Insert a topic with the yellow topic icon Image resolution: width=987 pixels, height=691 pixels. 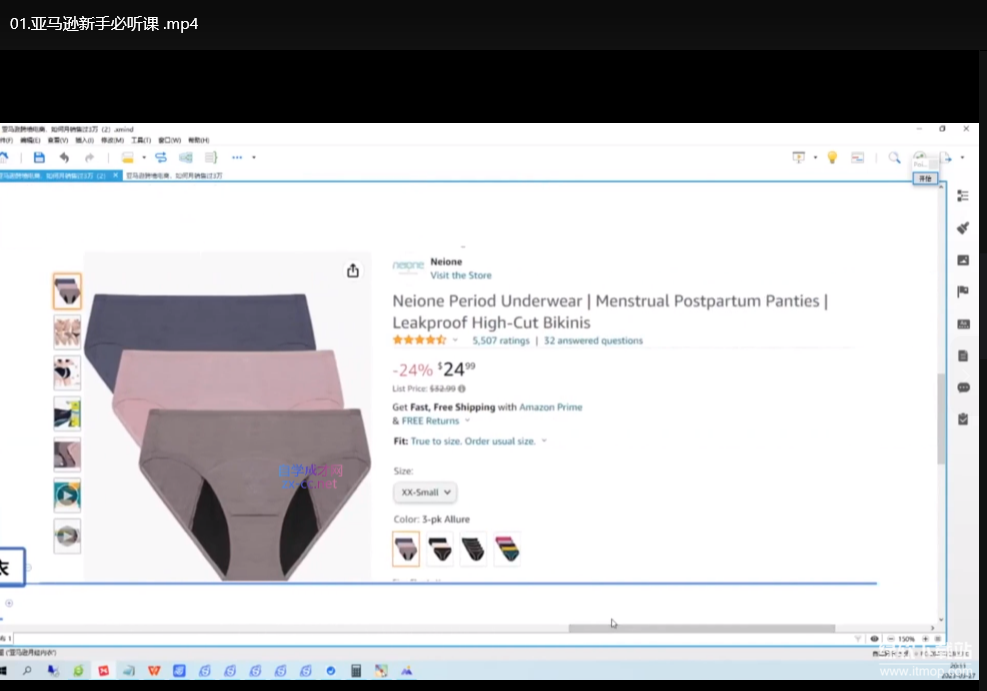(x=127, y=157)
